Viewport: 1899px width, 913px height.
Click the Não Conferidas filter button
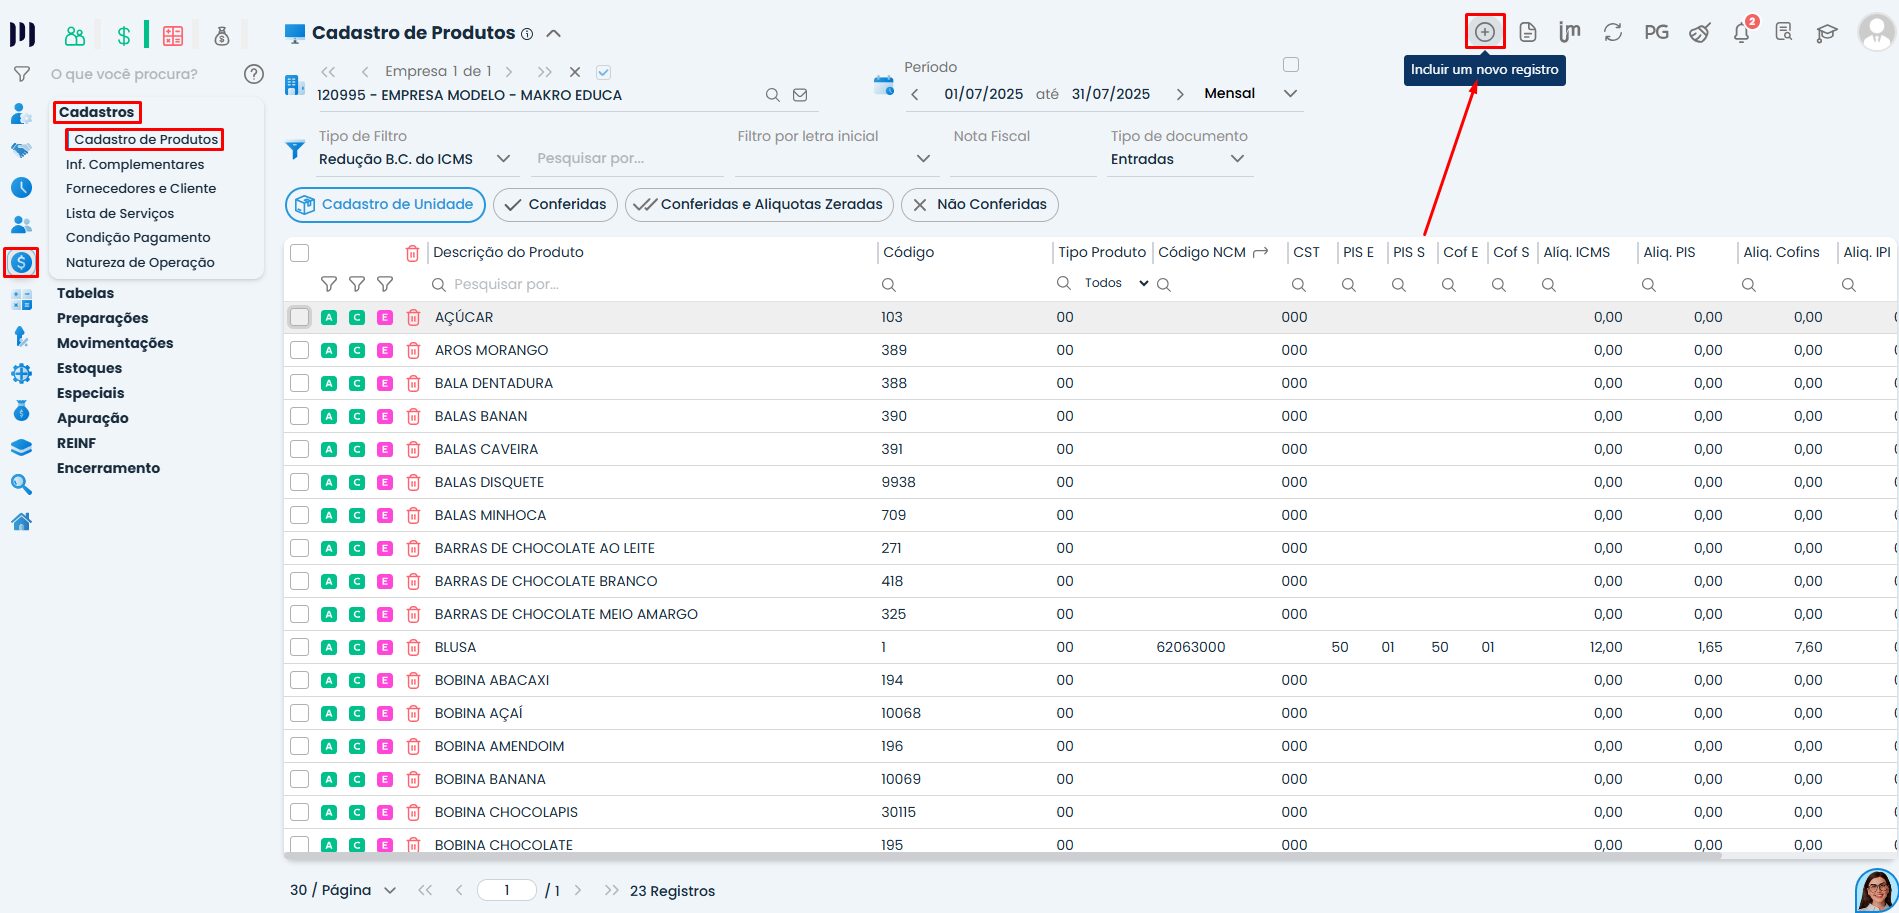(x=979, y=204)
